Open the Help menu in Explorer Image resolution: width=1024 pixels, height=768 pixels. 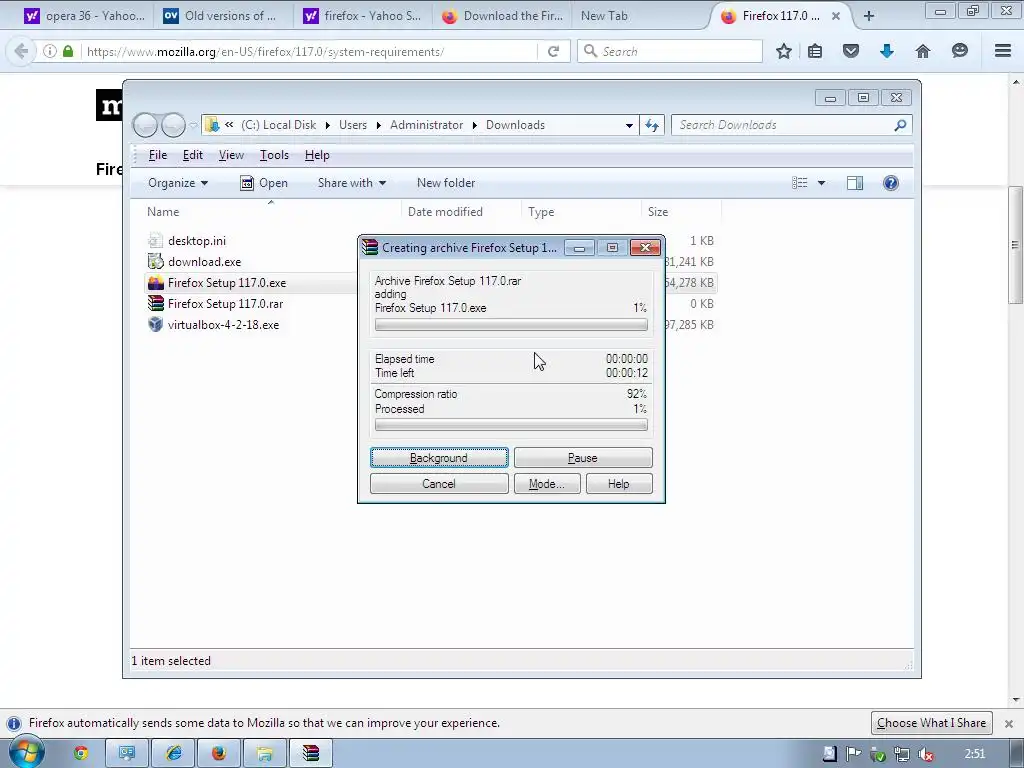tap(317, 155)
